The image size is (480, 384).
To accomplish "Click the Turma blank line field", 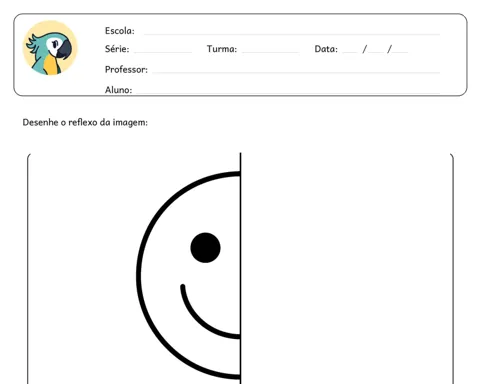I will coord(270,52).
